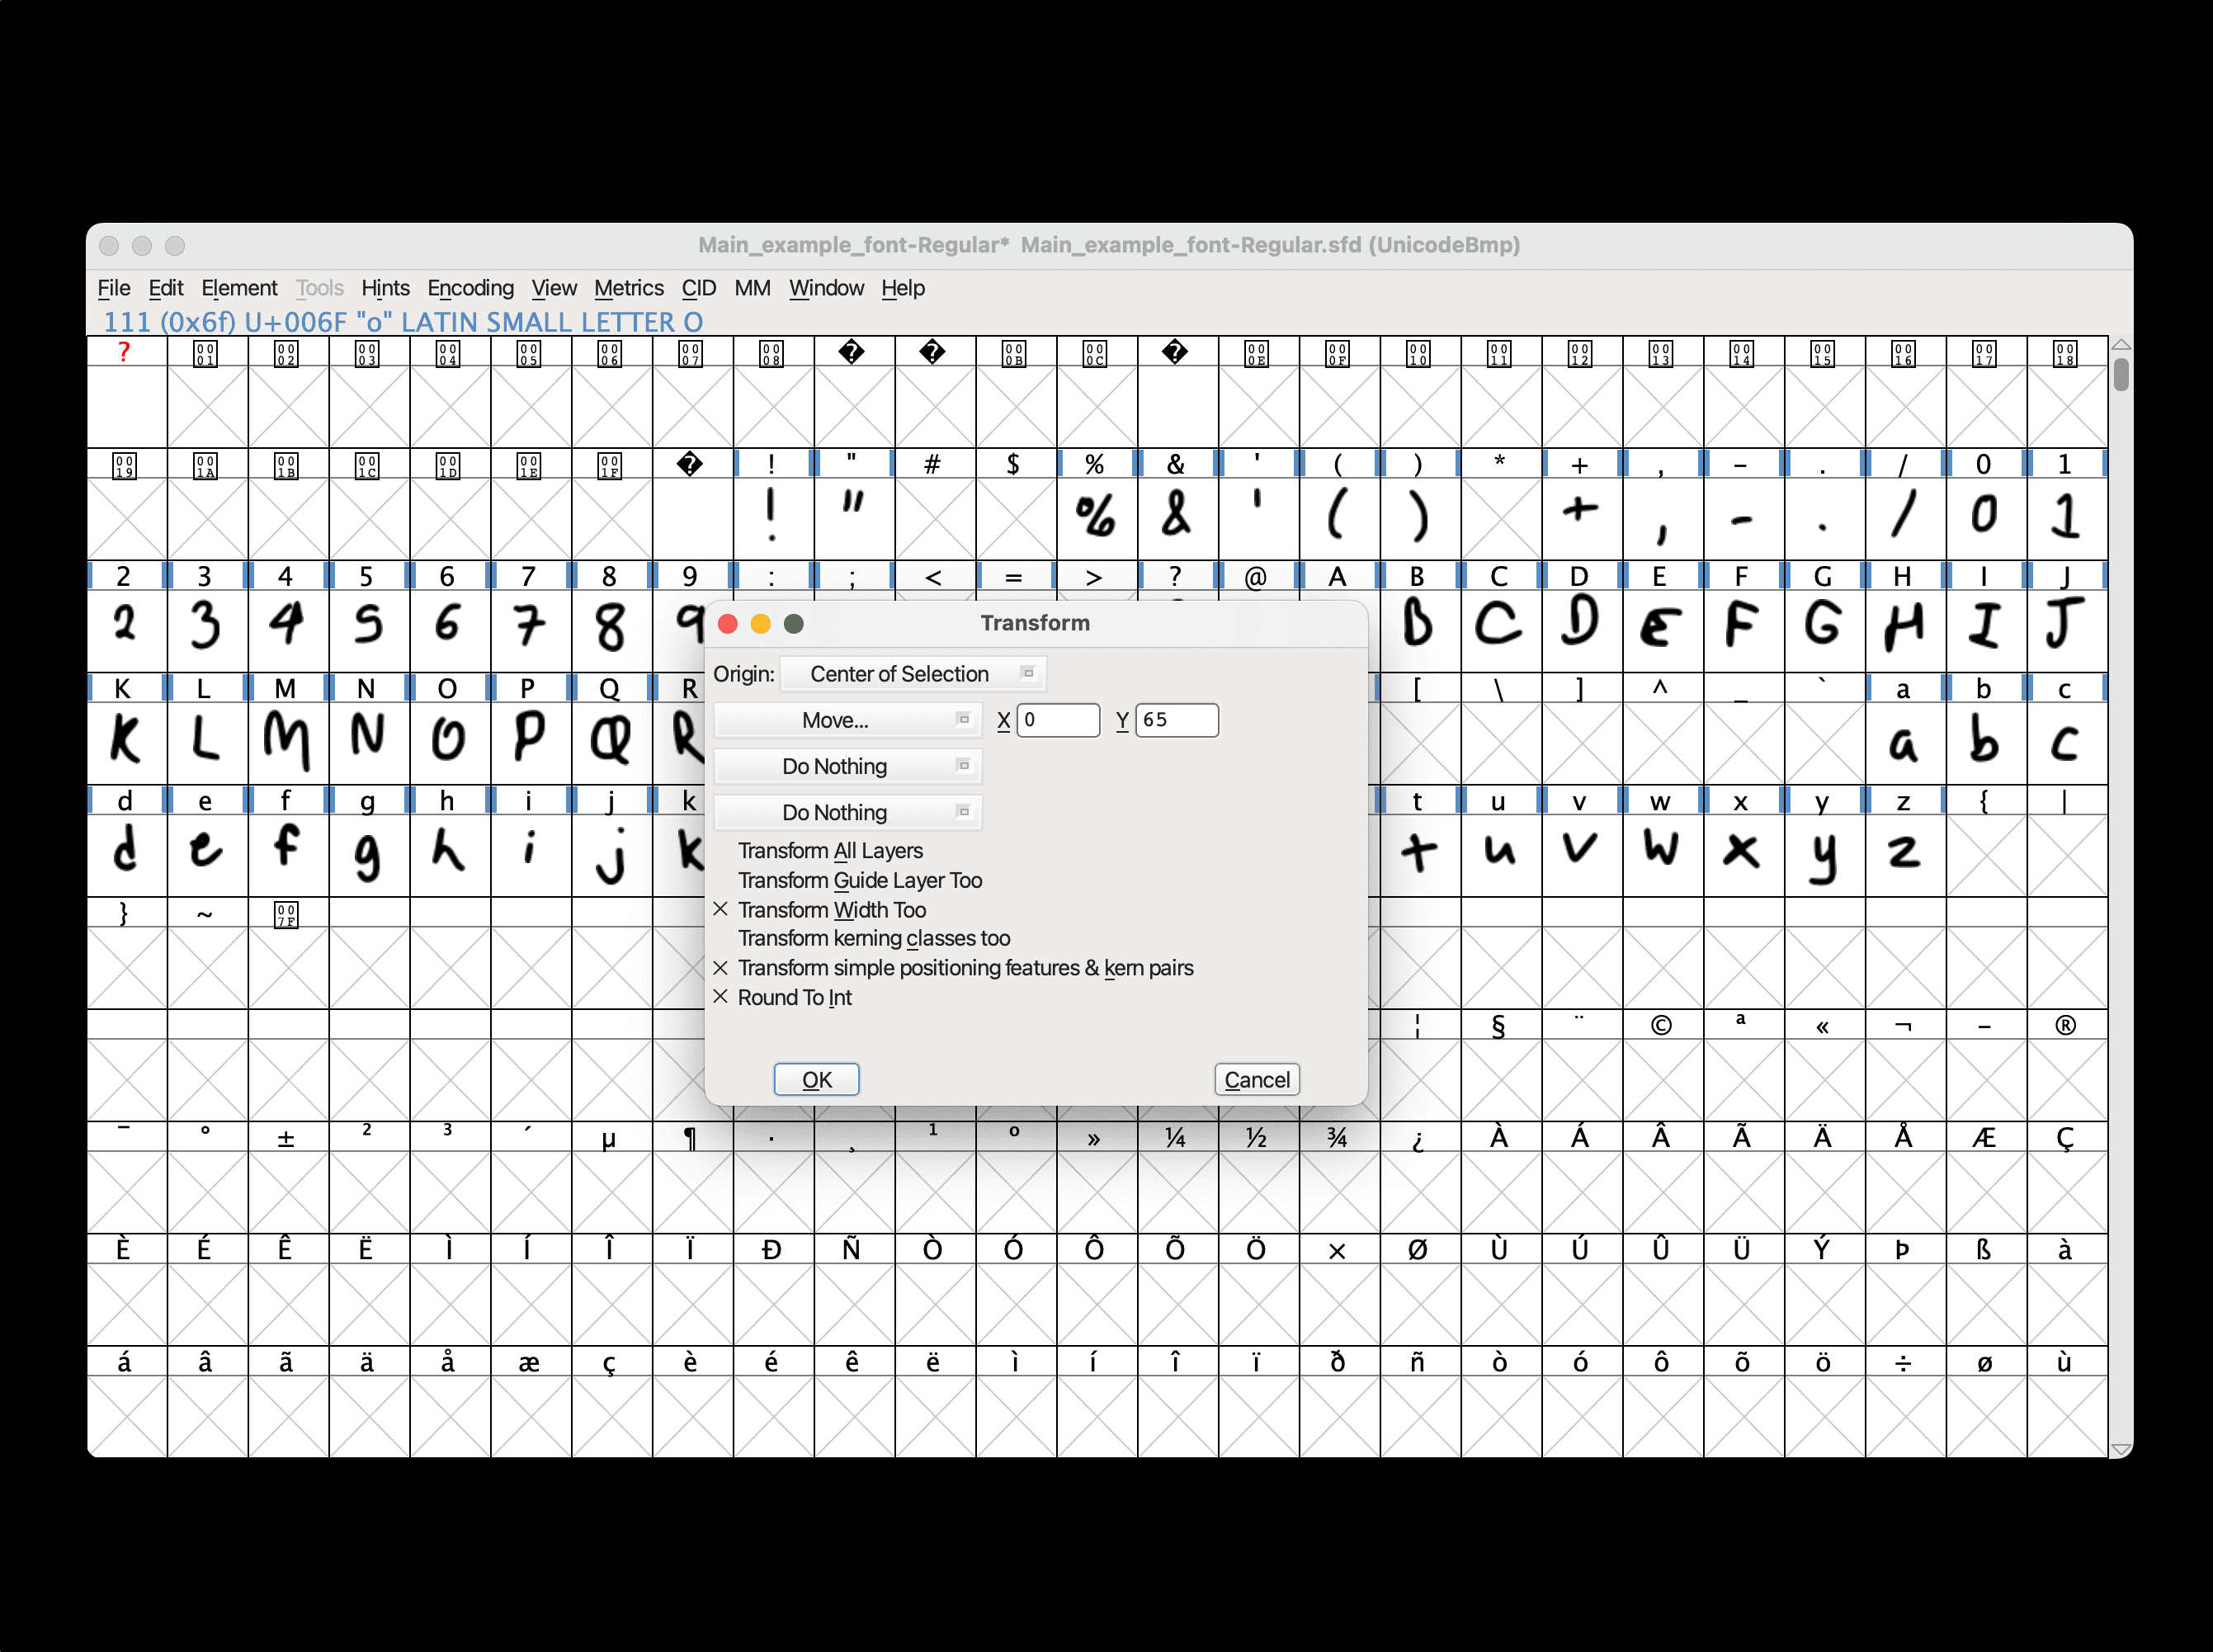Open the Hints menu
The height and width of the screenshot is (1652, 2213).
[x=385, y=288]
